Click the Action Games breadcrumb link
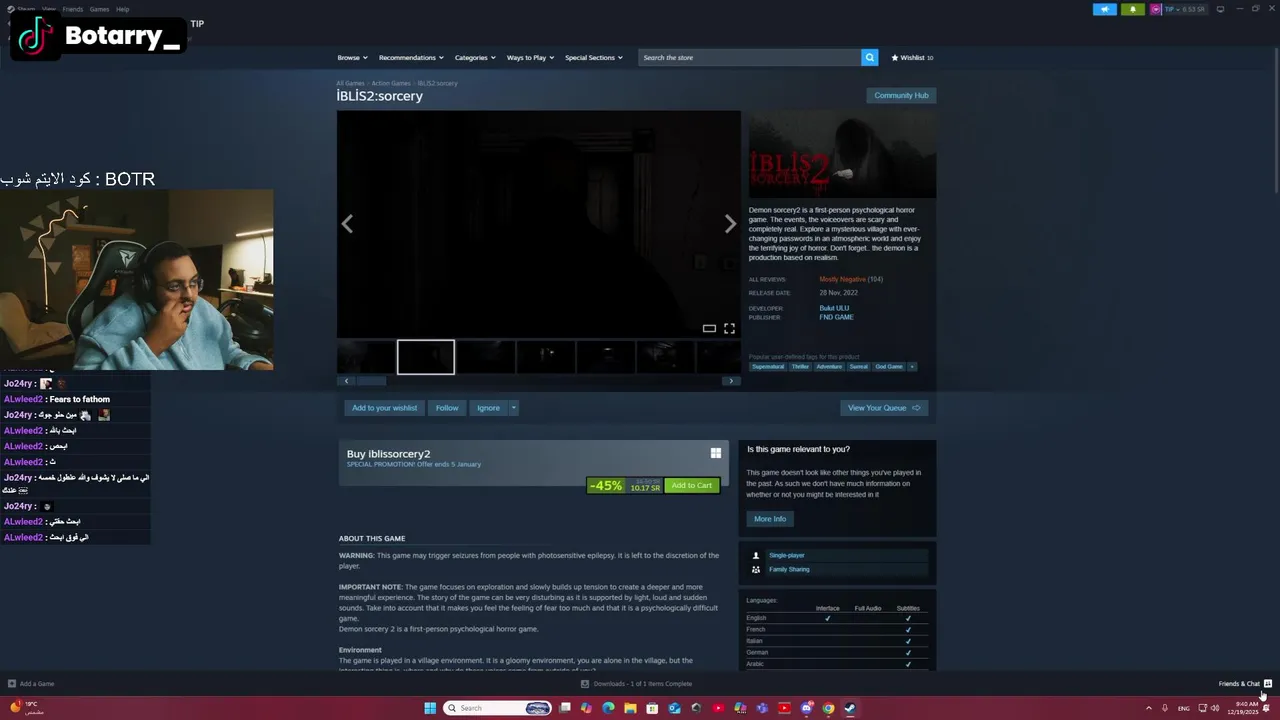The width and height of the screenshot is (1280, 720). coord(391,83)
